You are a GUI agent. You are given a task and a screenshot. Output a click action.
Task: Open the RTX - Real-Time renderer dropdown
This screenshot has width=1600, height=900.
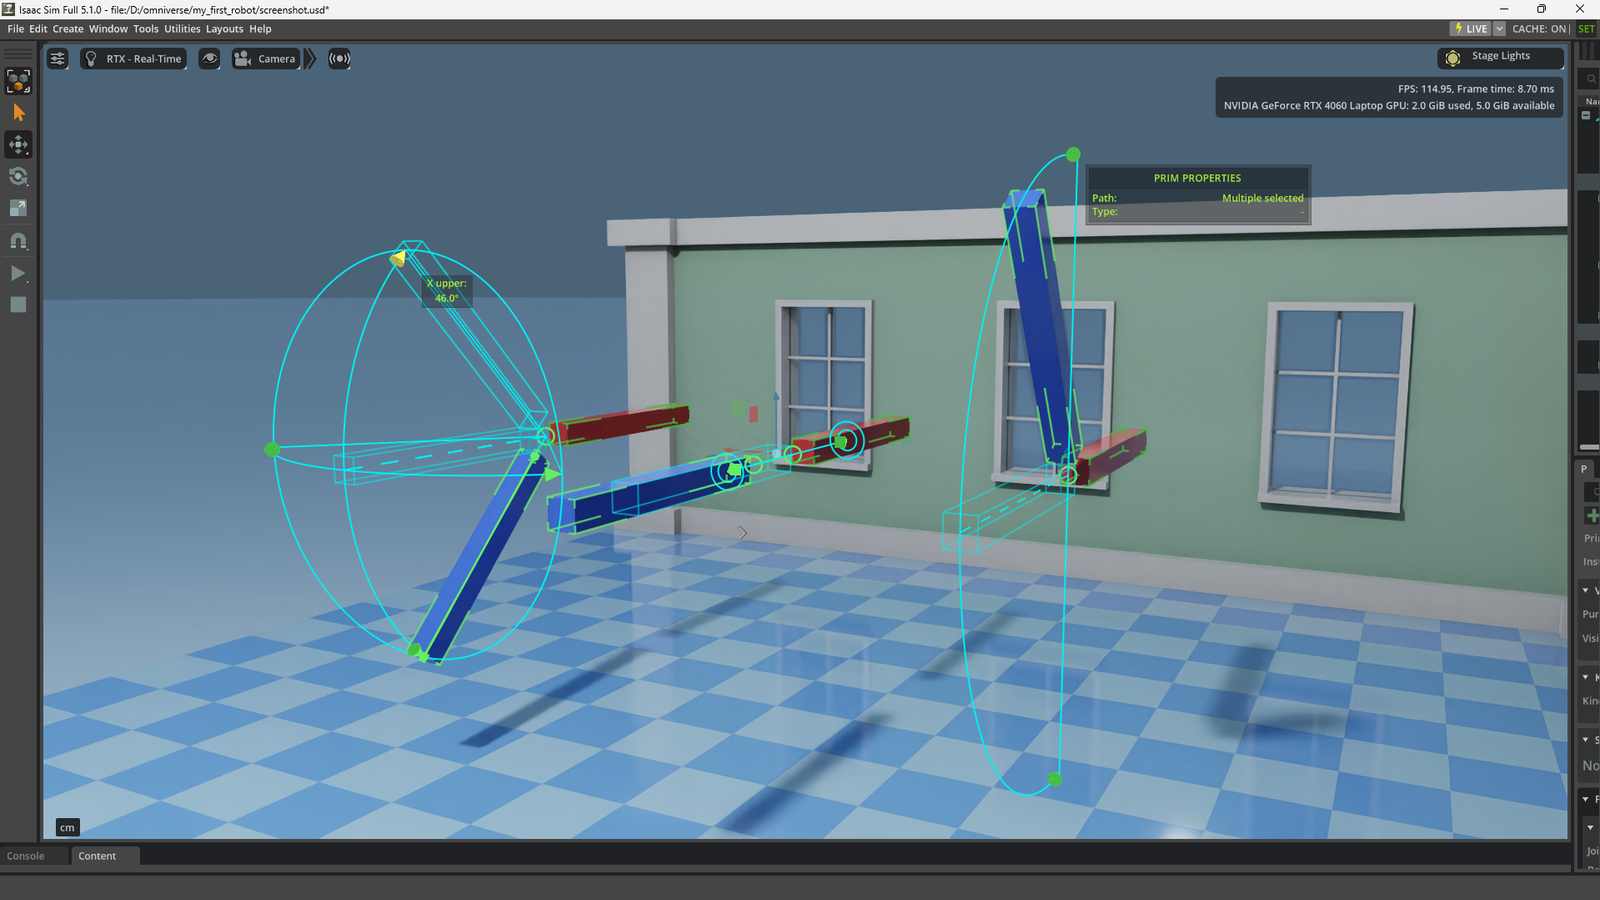[x=134, y=59]
